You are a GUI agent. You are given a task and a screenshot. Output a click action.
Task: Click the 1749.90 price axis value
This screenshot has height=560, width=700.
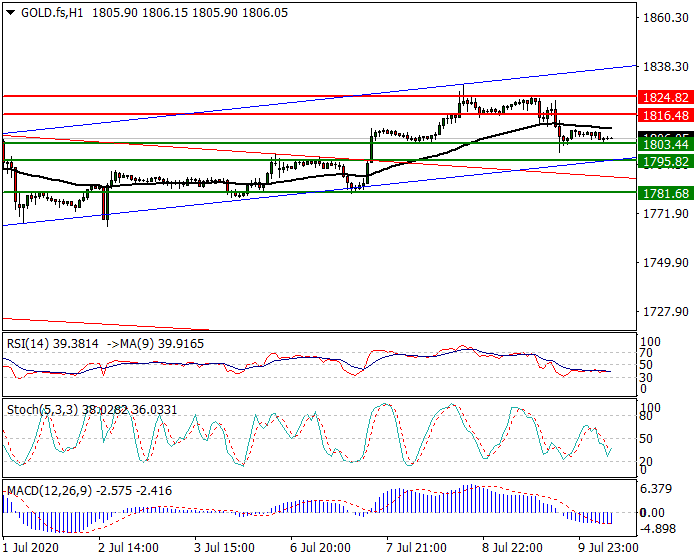[x=665, y=263]
